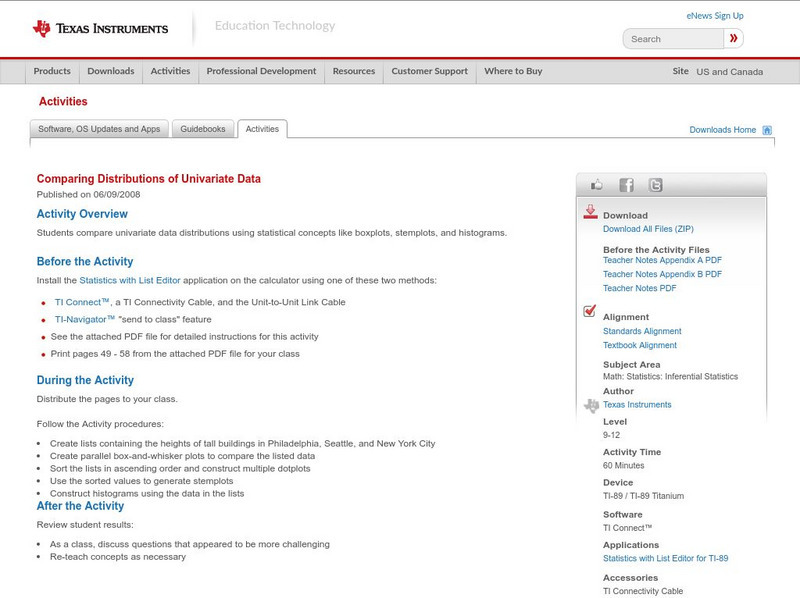The width and height of the screenshot is (800, 598).
Task: Click the Texas Instruments author icon
Action: (591, 406)
